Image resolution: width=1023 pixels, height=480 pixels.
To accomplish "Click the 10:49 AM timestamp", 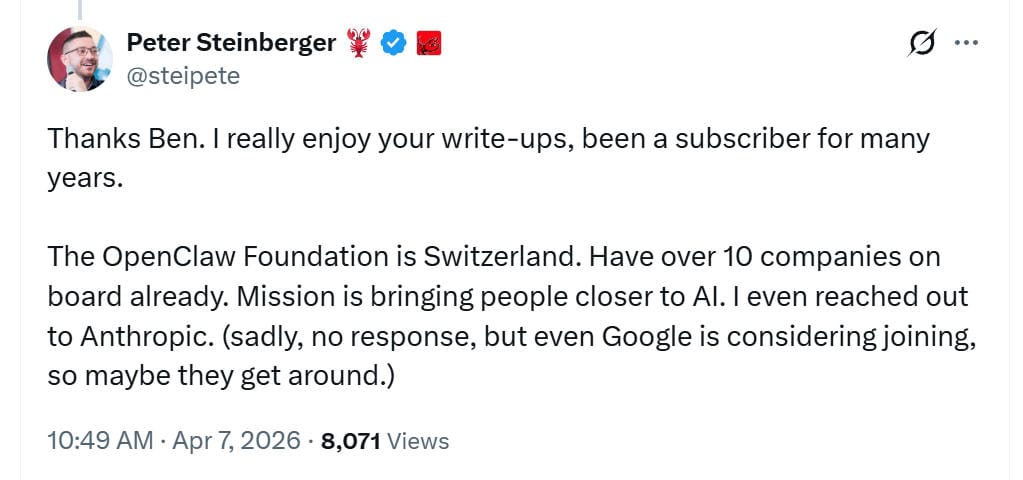I will pyautogui.click(x=100, y=442).
